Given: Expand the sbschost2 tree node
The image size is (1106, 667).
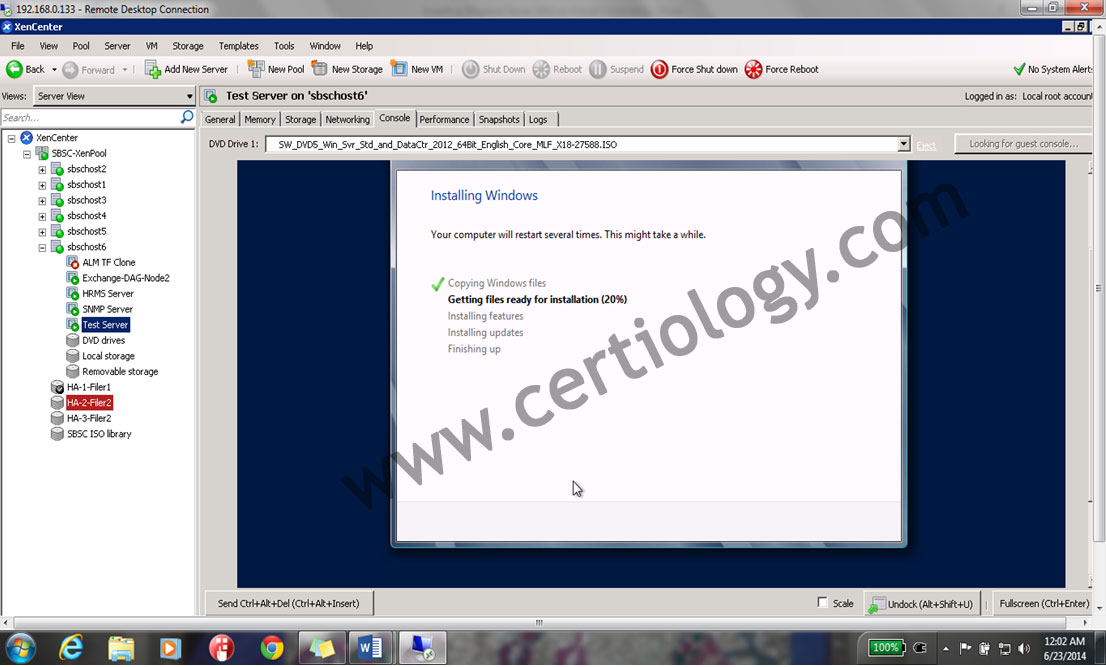Looking at the screenshot, I should [x=42, y=169].
